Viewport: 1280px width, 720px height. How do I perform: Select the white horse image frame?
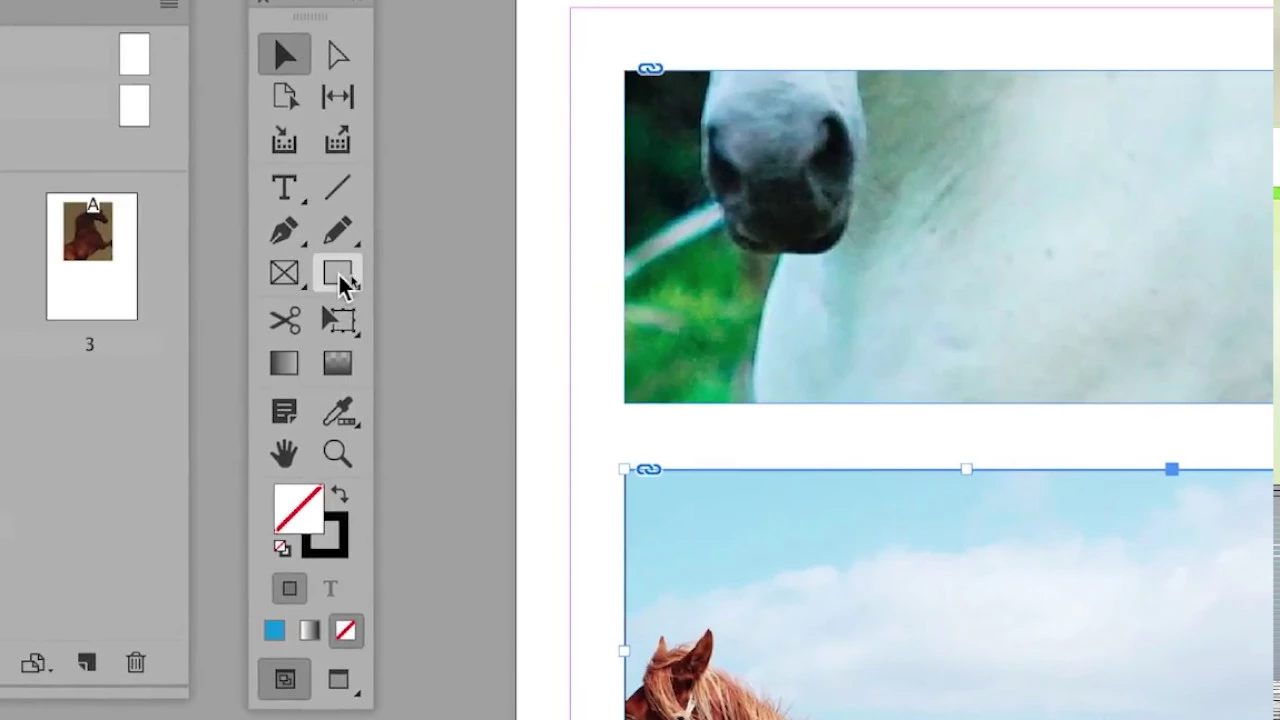(948, 237)
